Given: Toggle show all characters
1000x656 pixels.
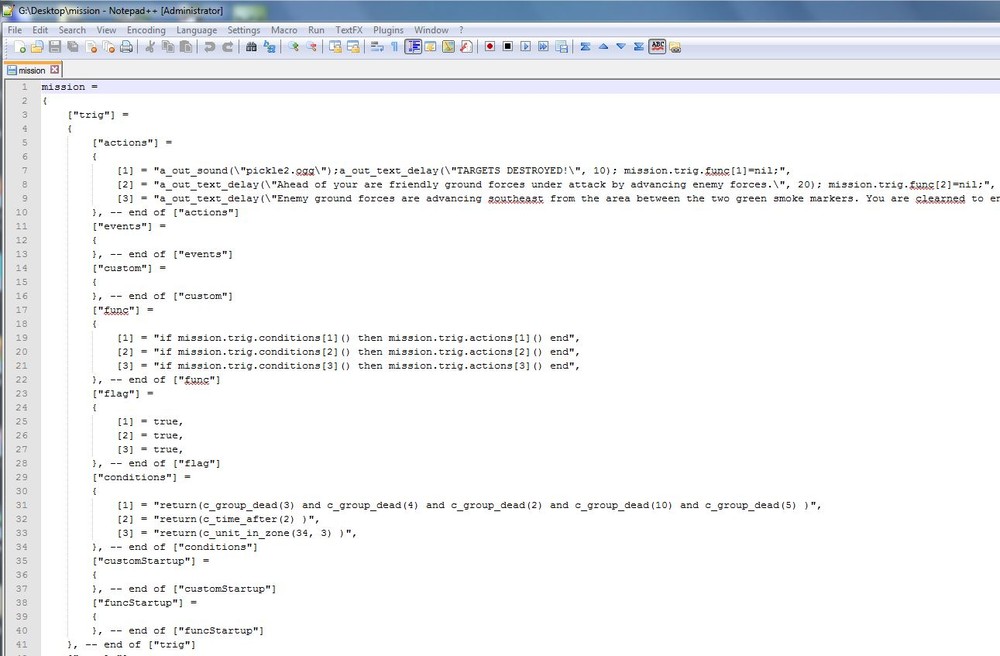Looking at the screenshot, I should [x=395, y=46].
